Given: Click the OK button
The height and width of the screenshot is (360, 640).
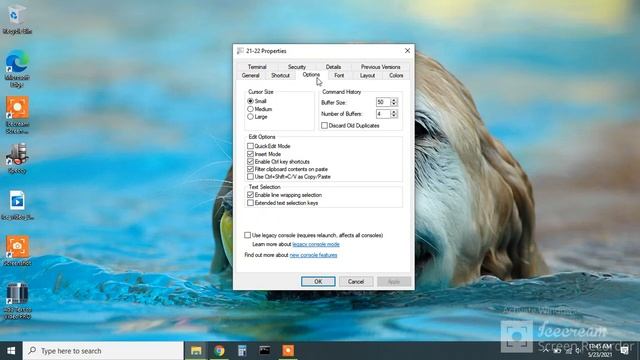Looking at the screenshot, I should coord(318,282).
